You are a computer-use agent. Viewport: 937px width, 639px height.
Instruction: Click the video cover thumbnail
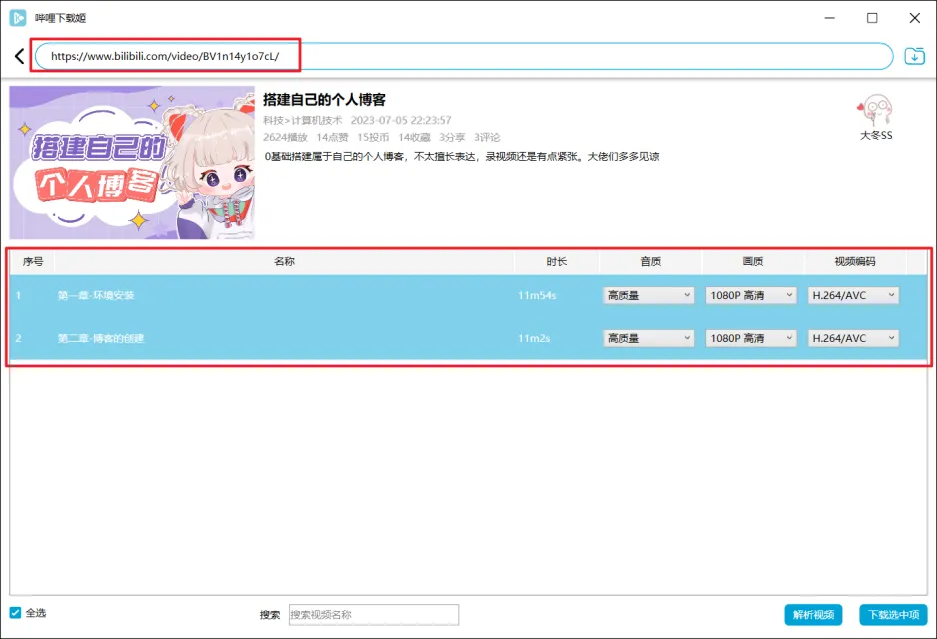pyautogui.click(x=132, y=162)
